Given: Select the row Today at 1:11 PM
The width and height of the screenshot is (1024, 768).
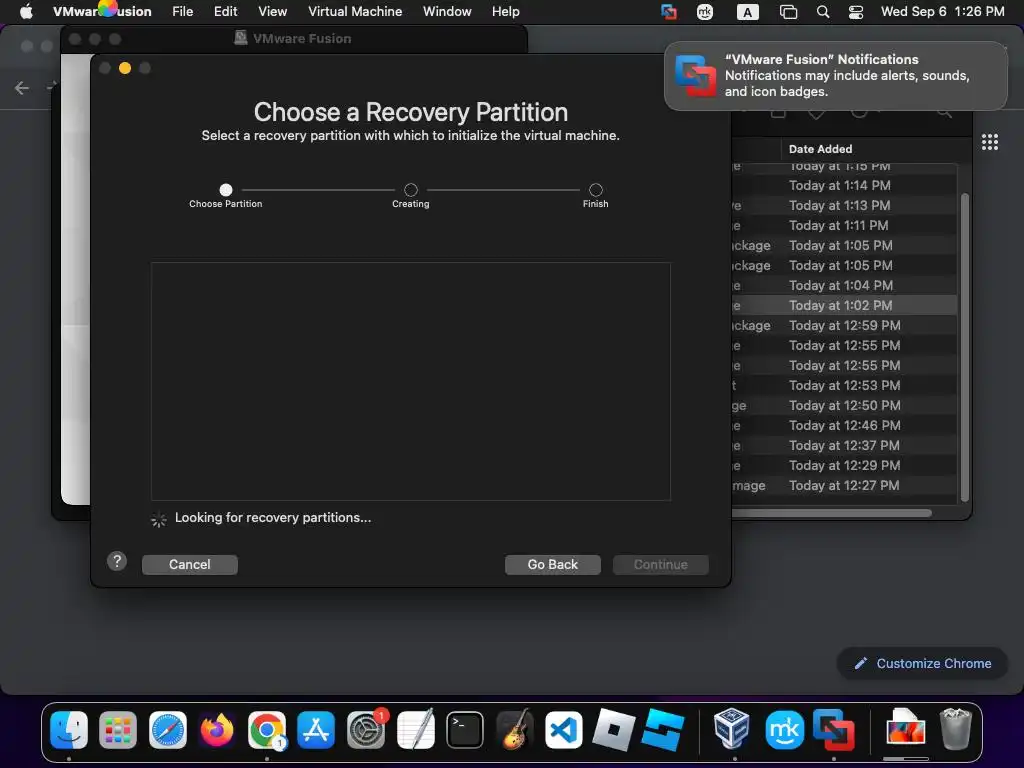Looking at the screenshot, I should tap(844, 225).
